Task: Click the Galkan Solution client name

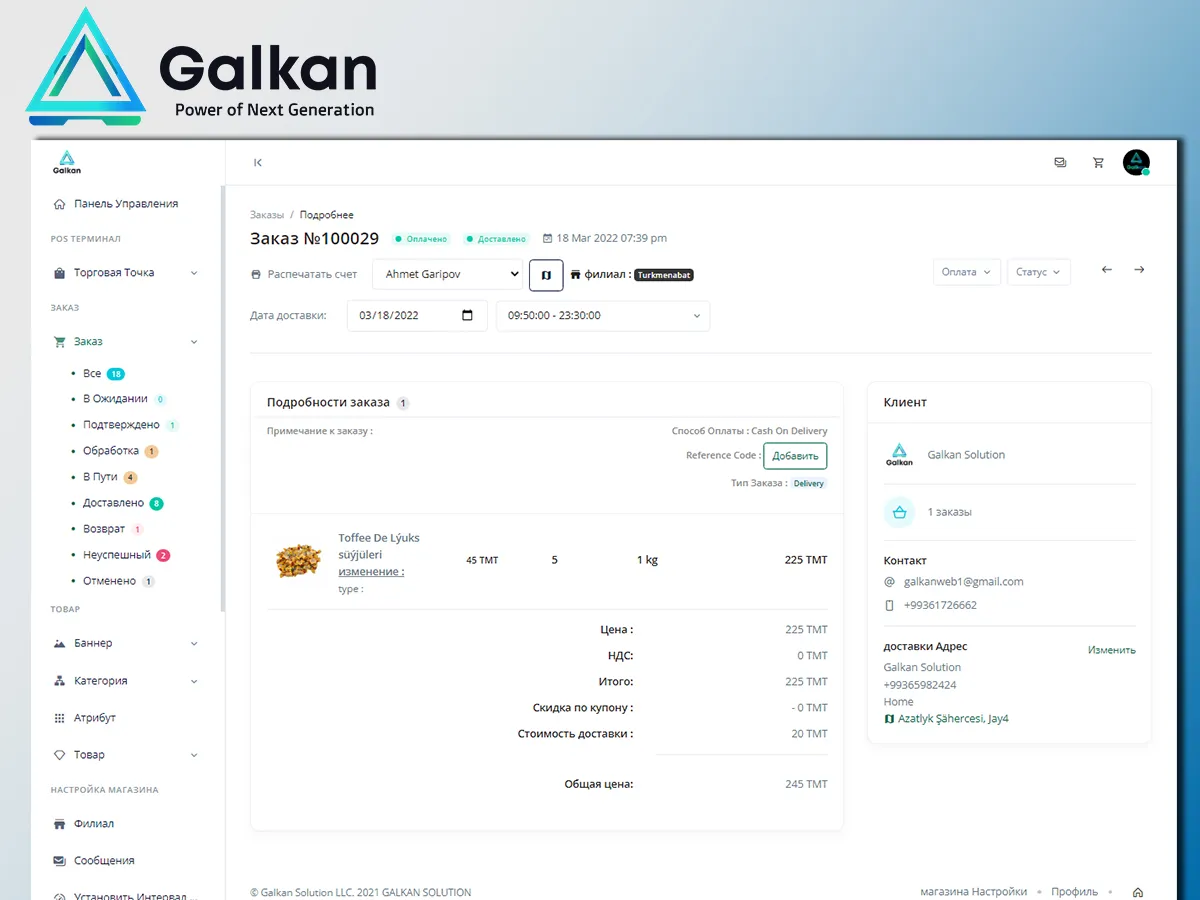Action: click(x=966, y=455)
